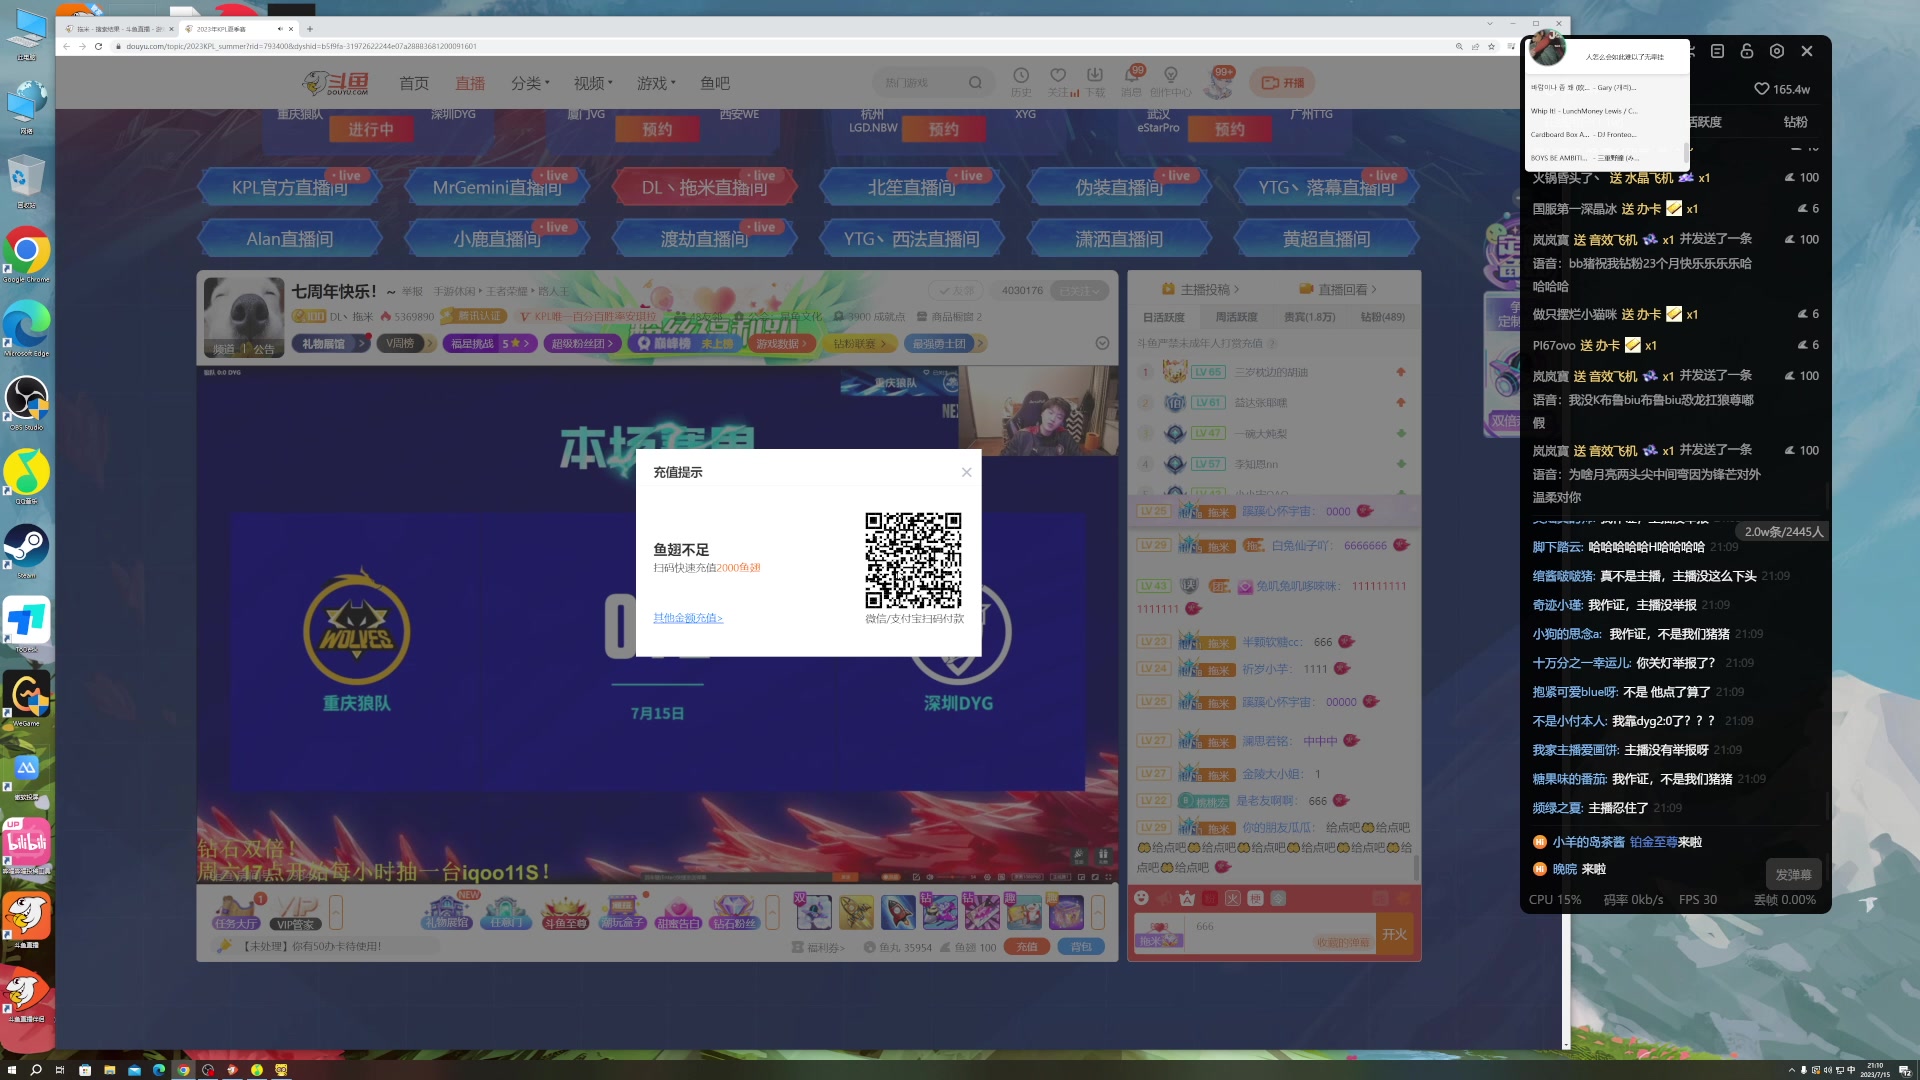1920x1080 pixels.
Task: Click the horn announcement icon beside the chat input
Action: pyautogui.click(x=1163, y=899)
